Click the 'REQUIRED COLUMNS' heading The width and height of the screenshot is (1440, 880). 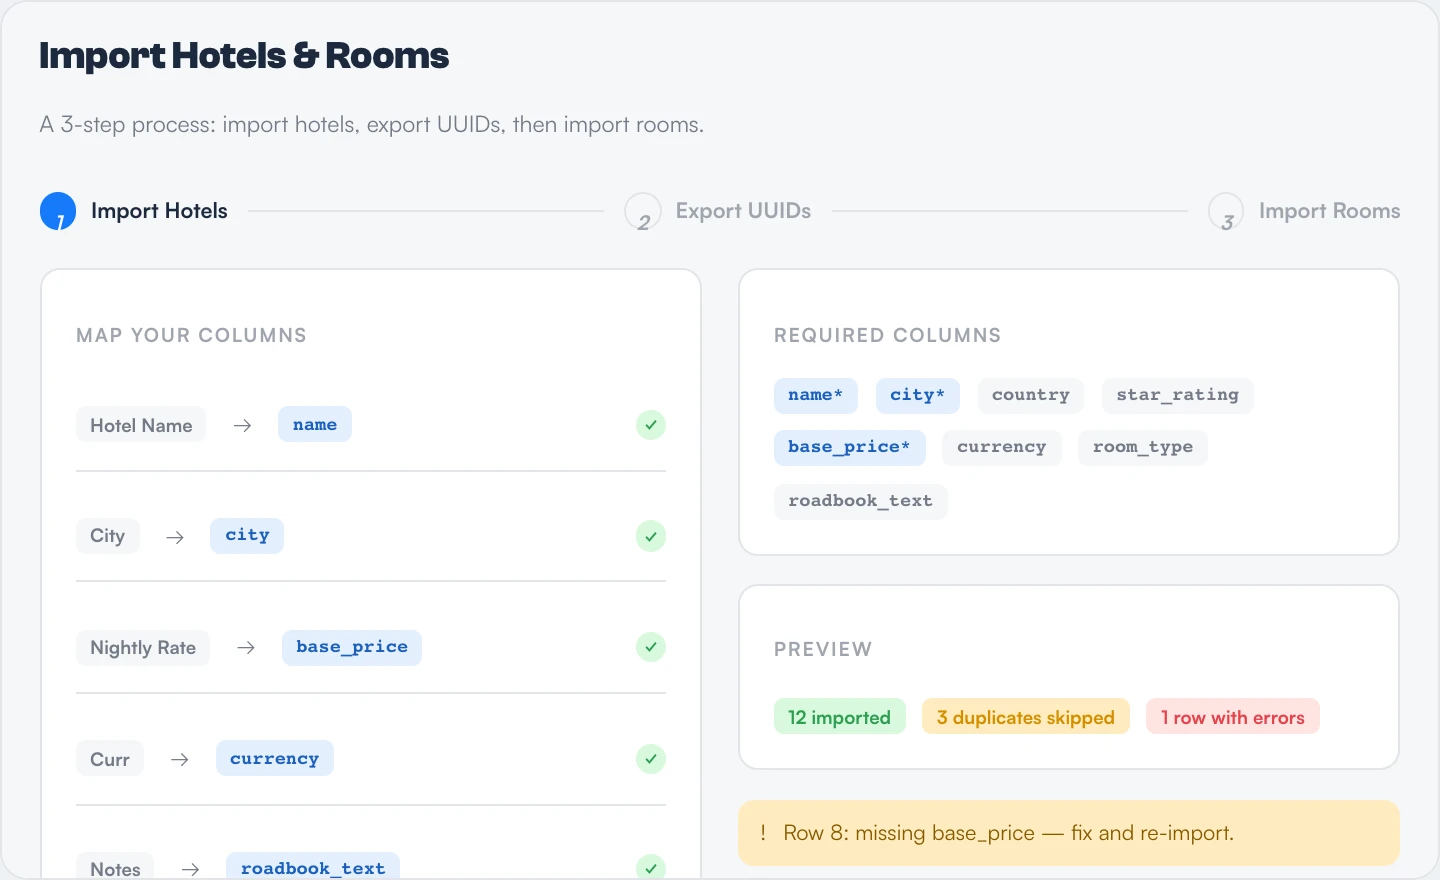point(888,335)
